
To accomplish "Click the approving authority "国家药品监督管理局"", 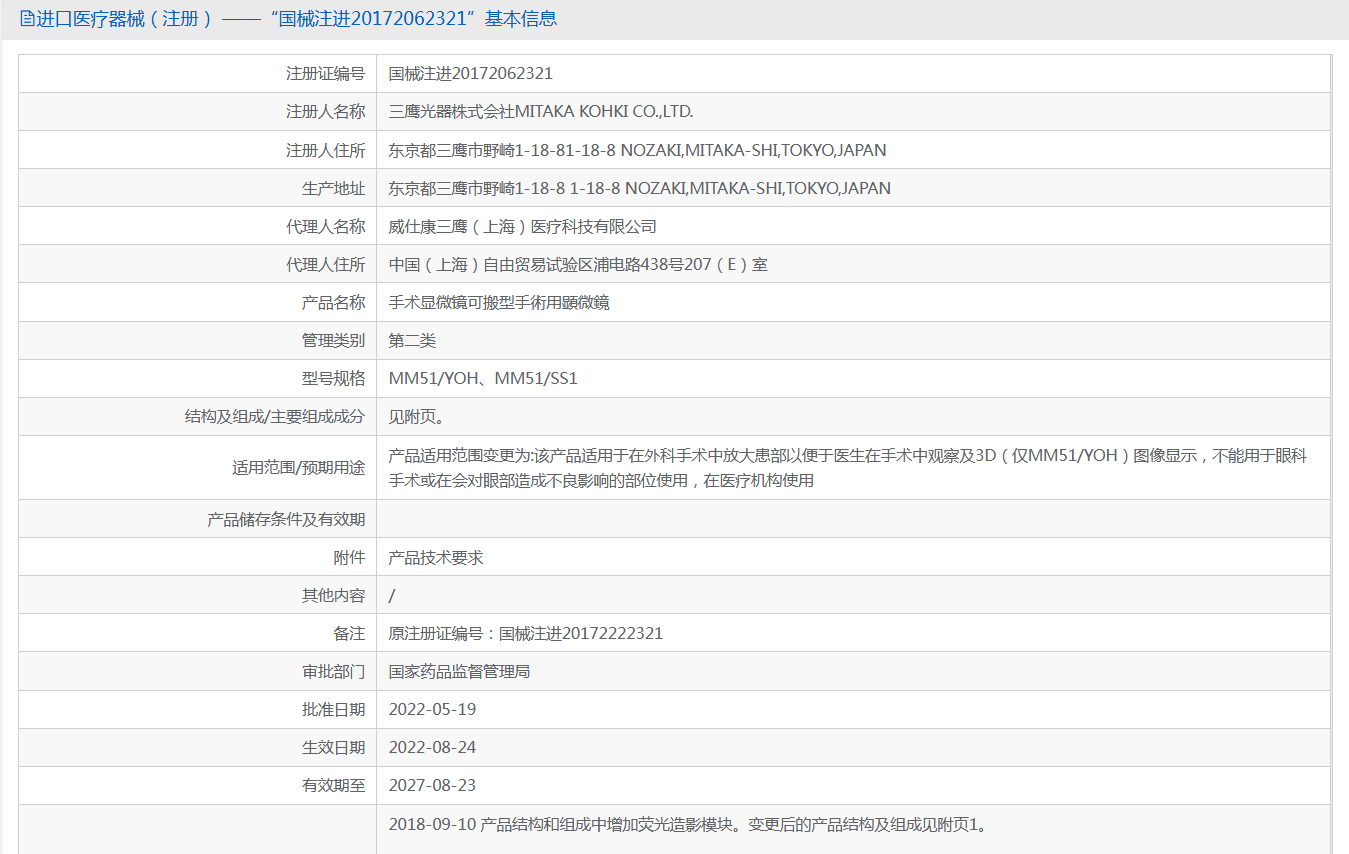I will (x=459, y=671).
